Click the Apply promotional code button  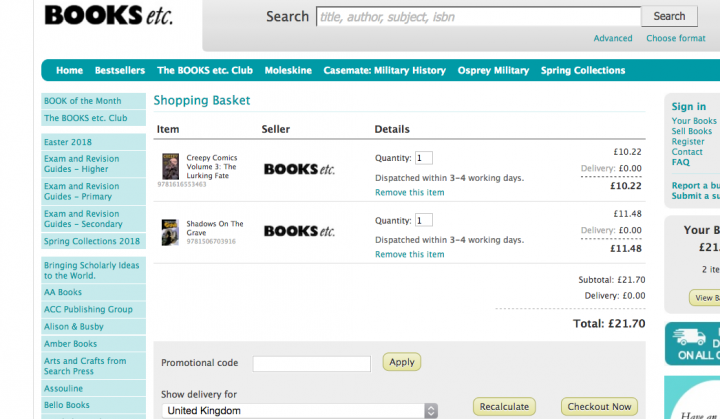[401, 362]
